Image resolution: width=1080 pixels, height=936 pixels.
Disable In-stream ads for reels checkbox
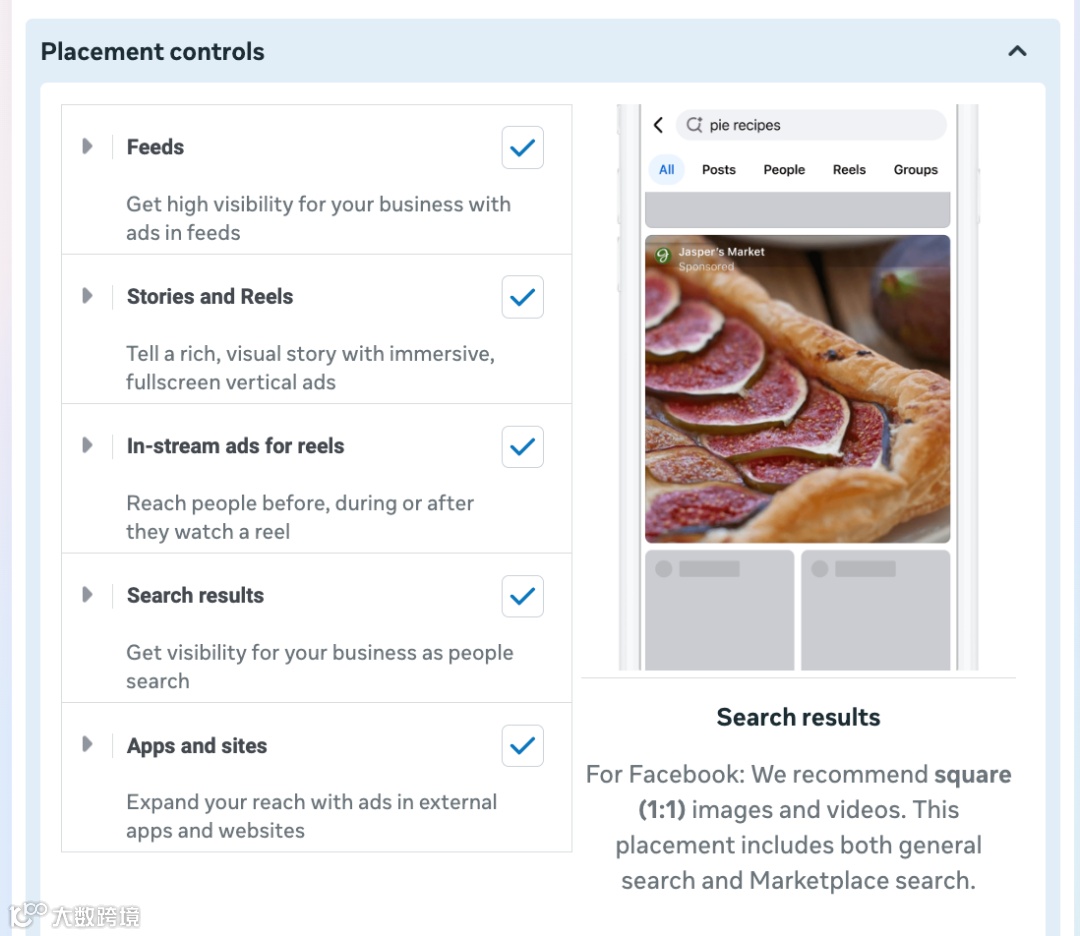tap(522, 447)
